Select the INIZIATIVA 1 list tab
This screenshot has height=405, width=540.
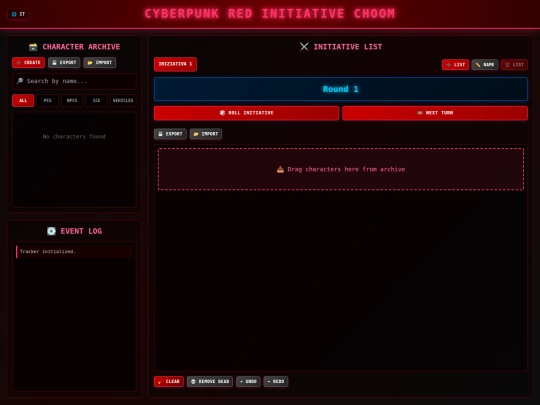click(x=175, y=64)
